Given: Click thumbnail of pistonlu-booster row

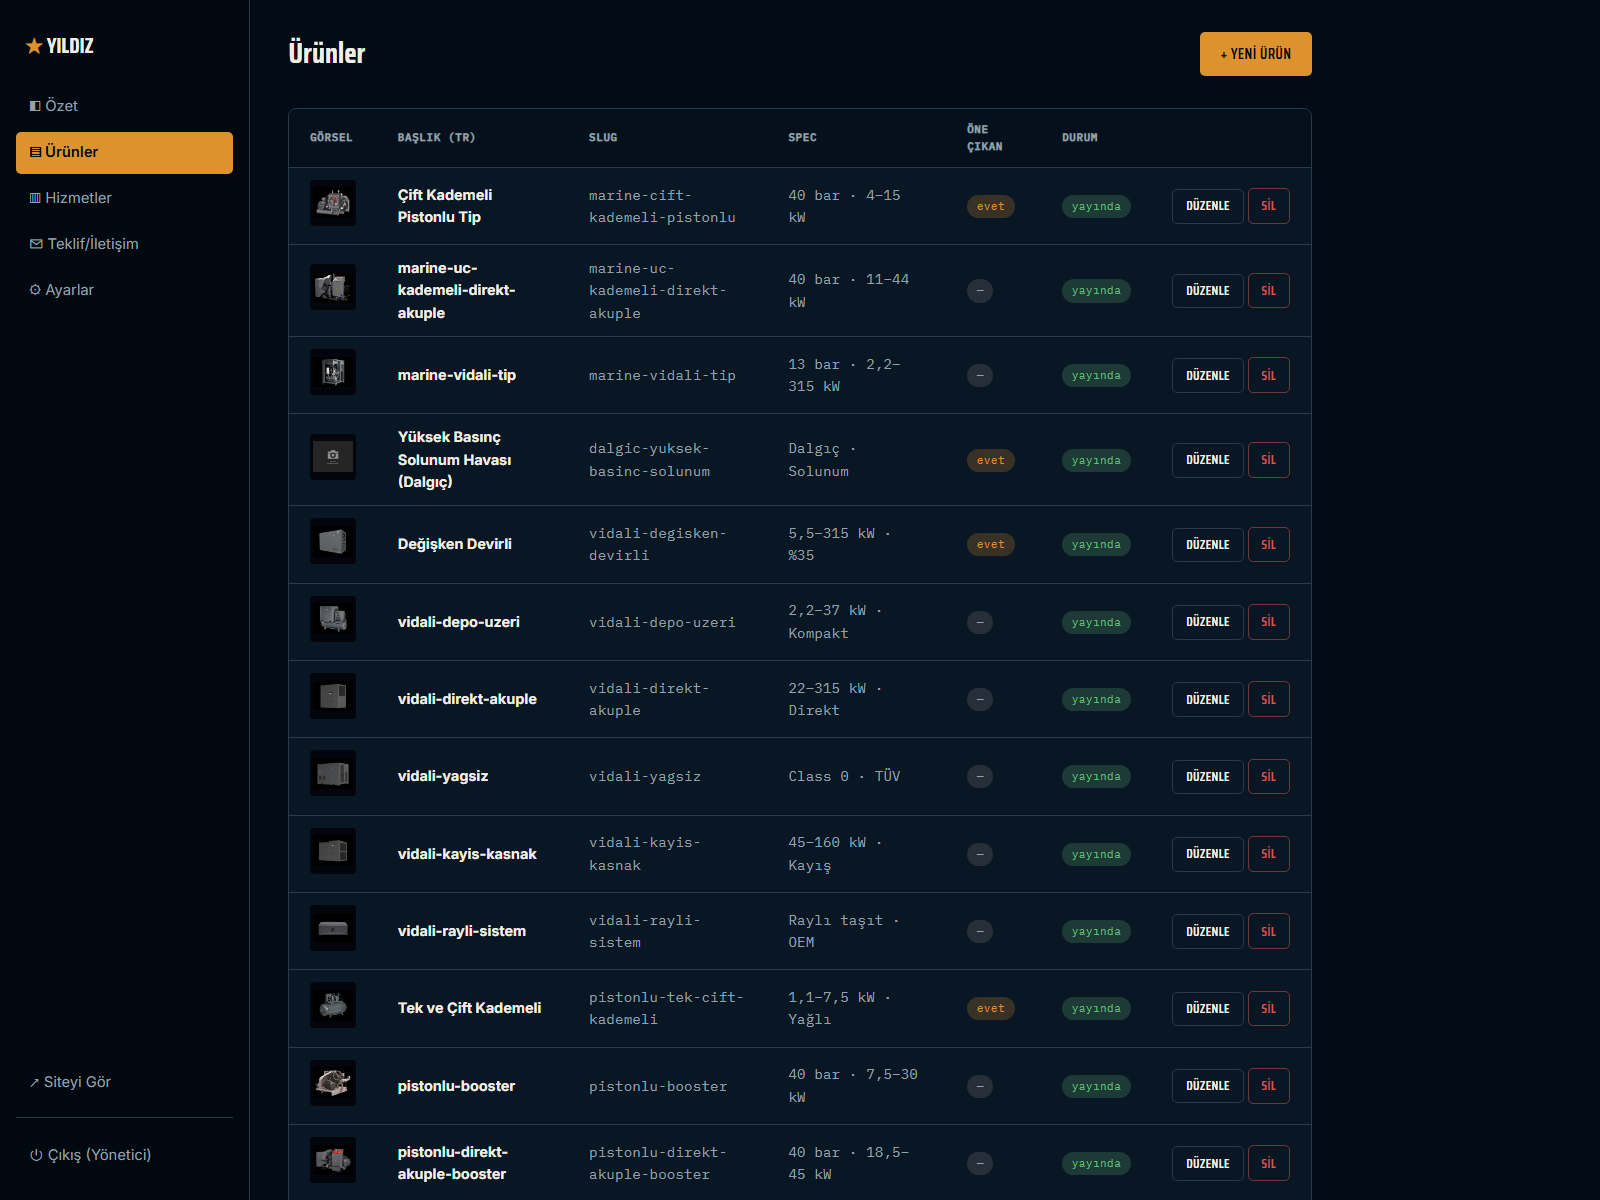Looking at the screenshot, I should pyautogui.click(x=333, y=1083).
